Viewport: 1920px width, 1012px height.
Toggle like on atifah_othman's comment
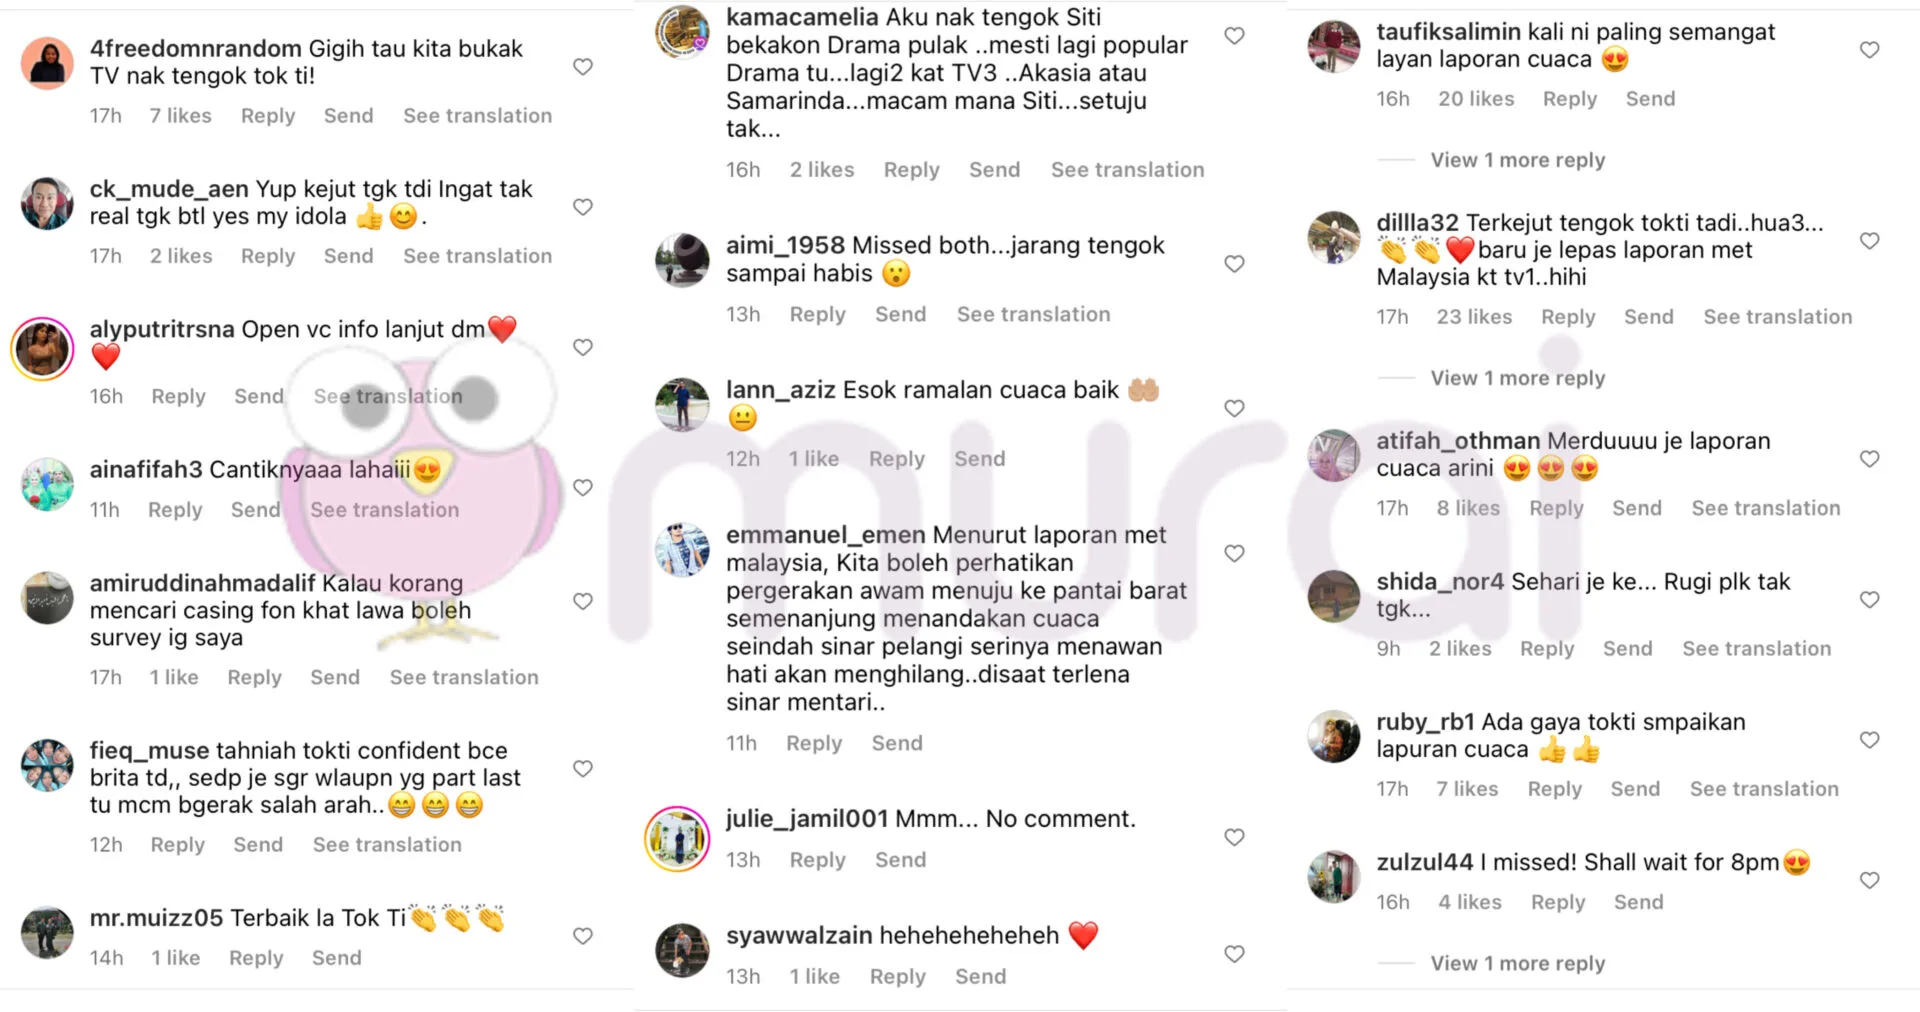point(1870,459)
